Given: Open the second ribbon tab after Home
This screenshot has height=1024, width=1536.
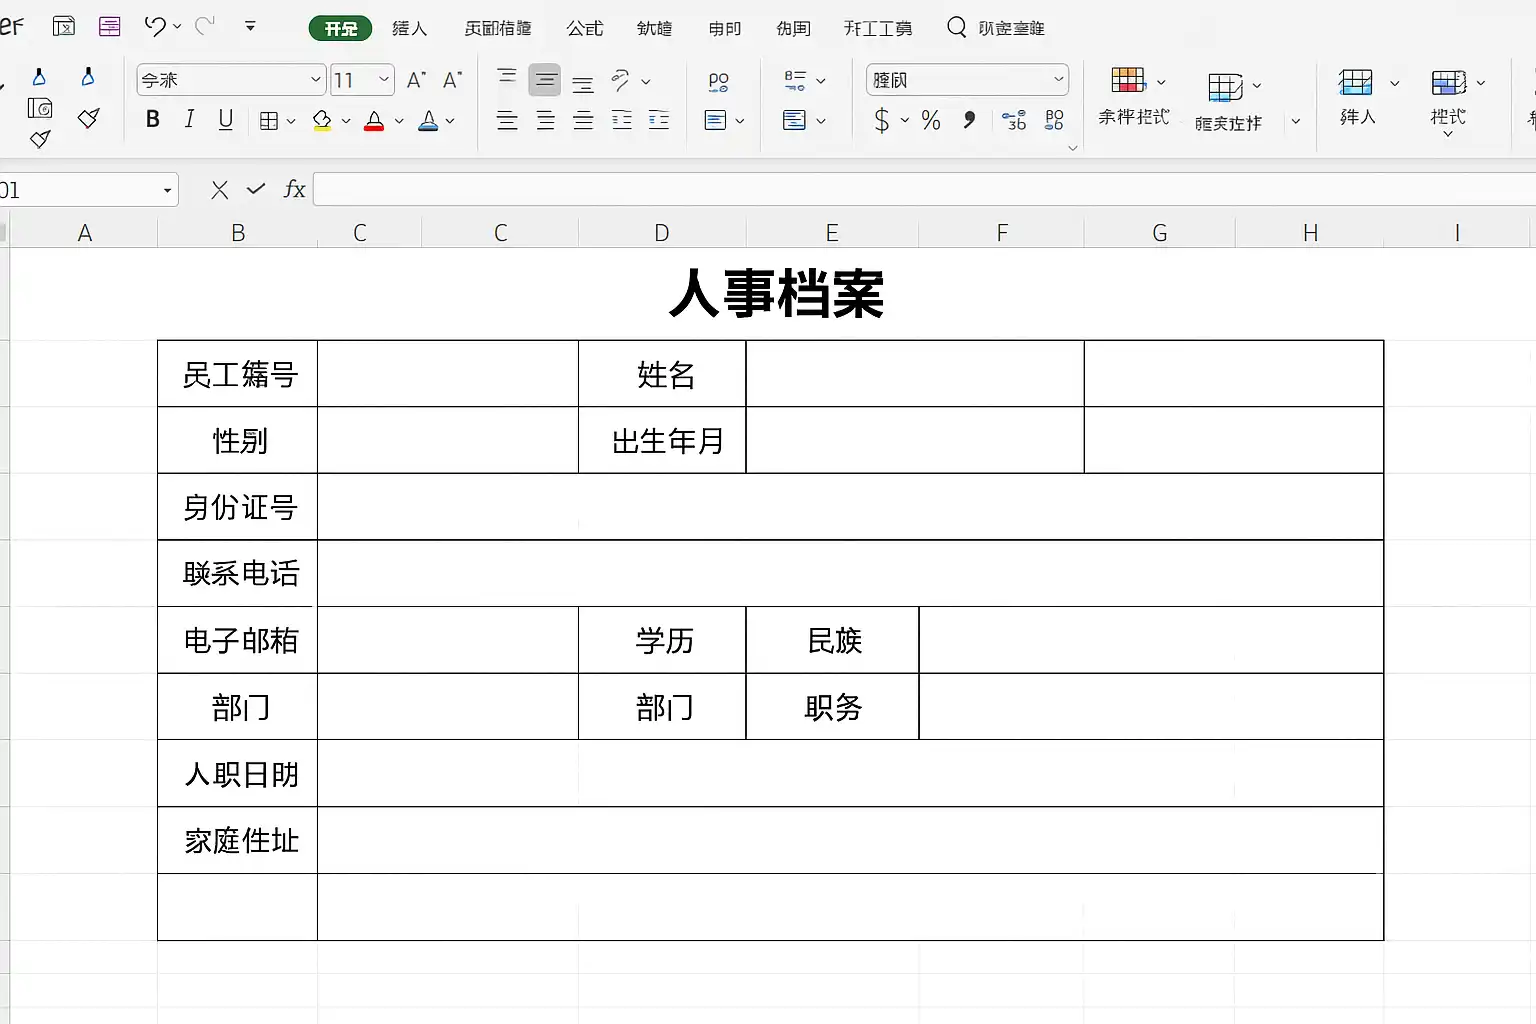Looking at the screenshot, I should [498, 28].
